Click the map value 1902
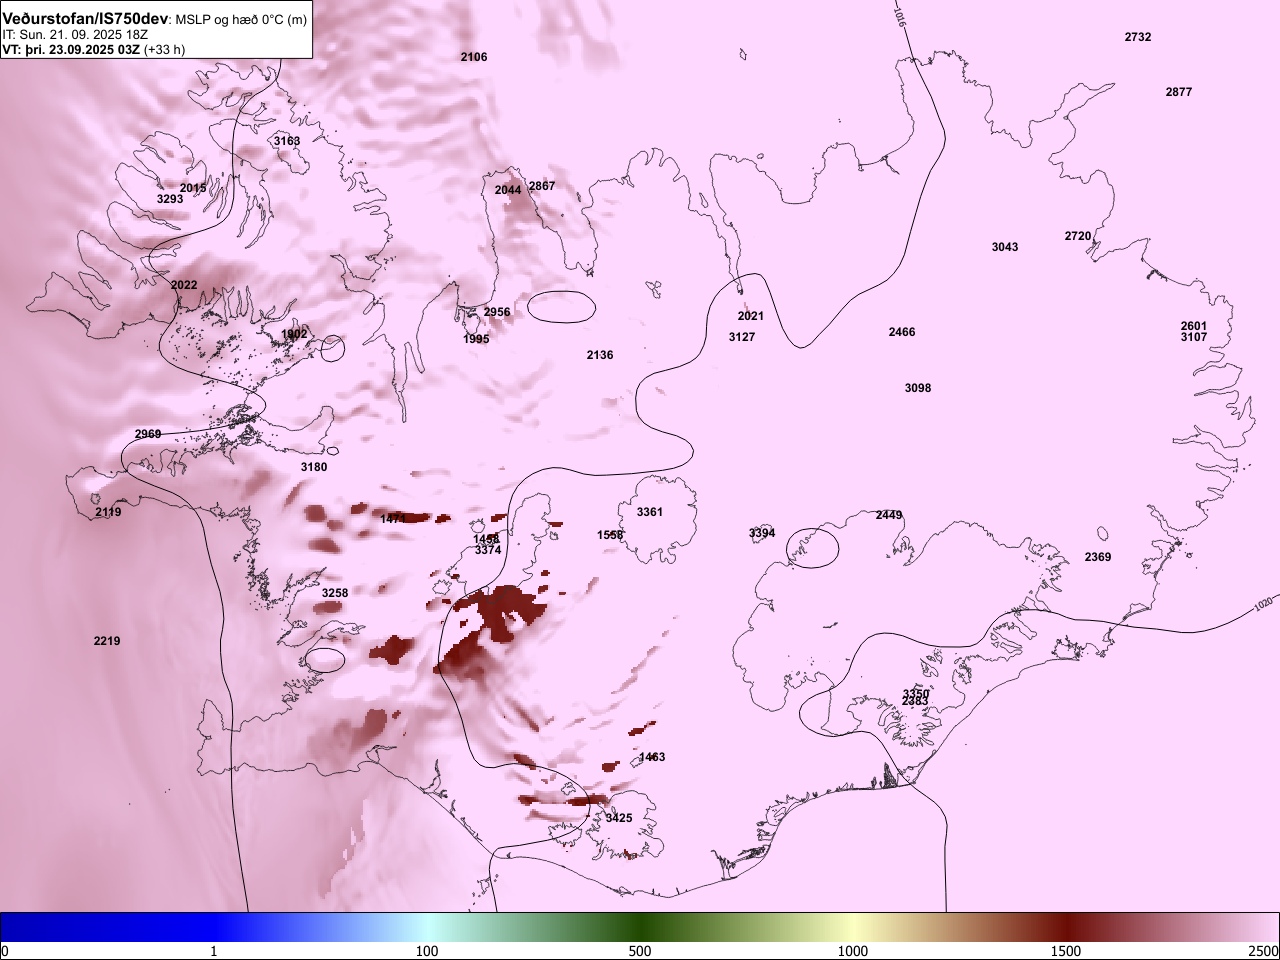Viewport: 1280px width, 960px height. 295,334
